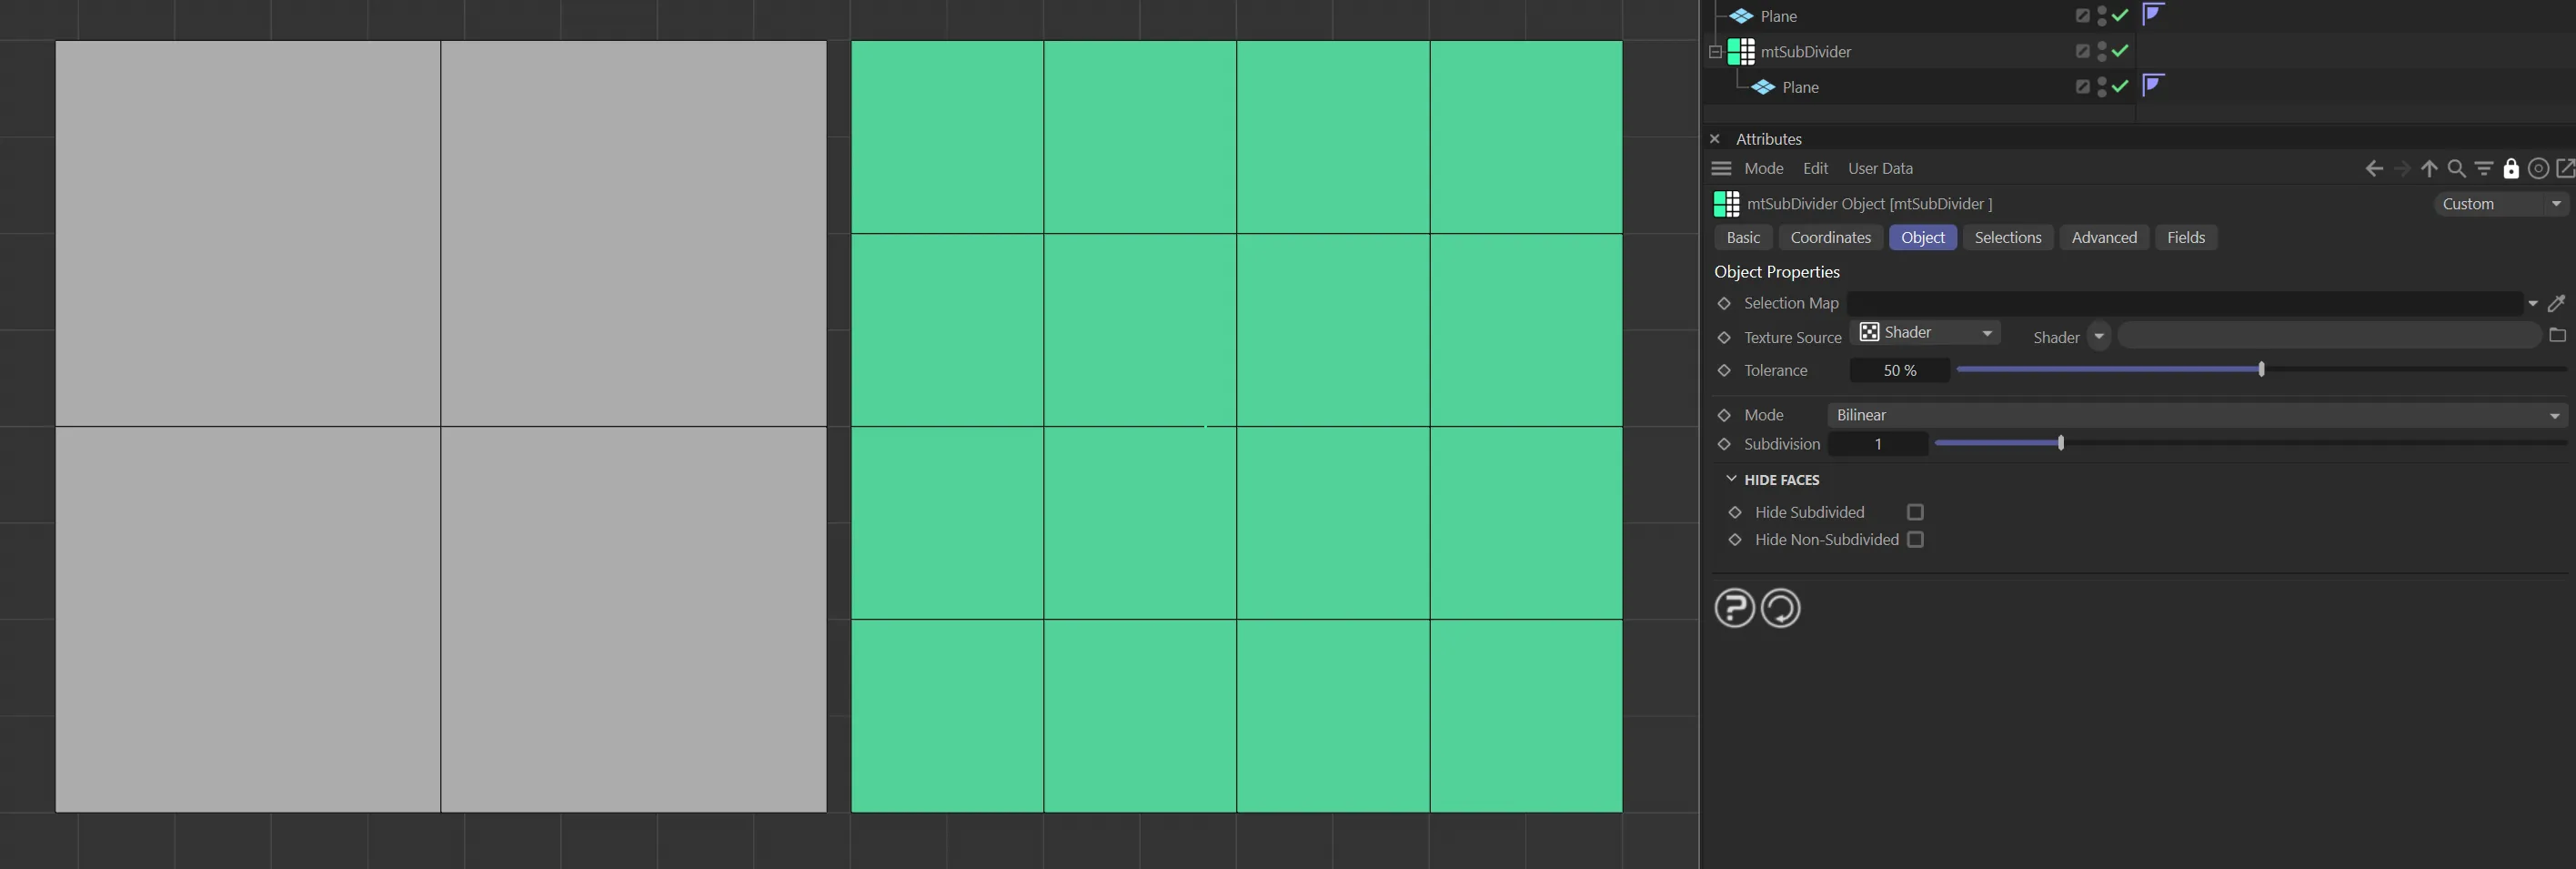Open the Texture Source Shader dropdown
The width and height of the screenshot is (2576, 869).
coord(1925,333)
